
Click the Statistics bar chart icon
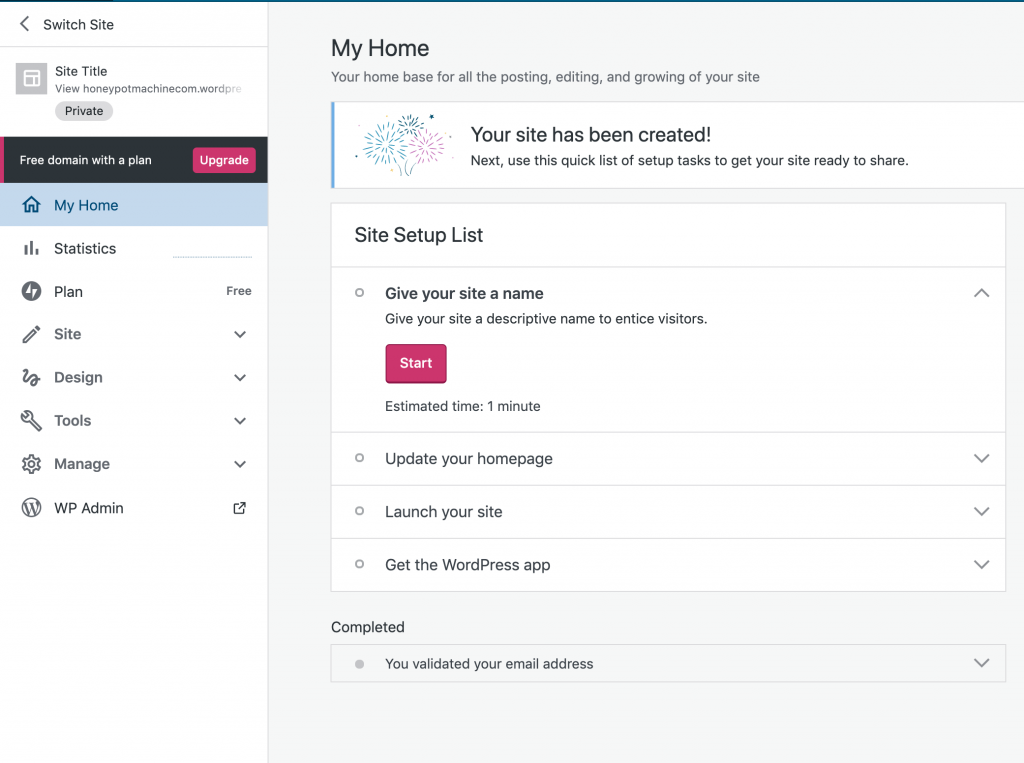[32, 248]
